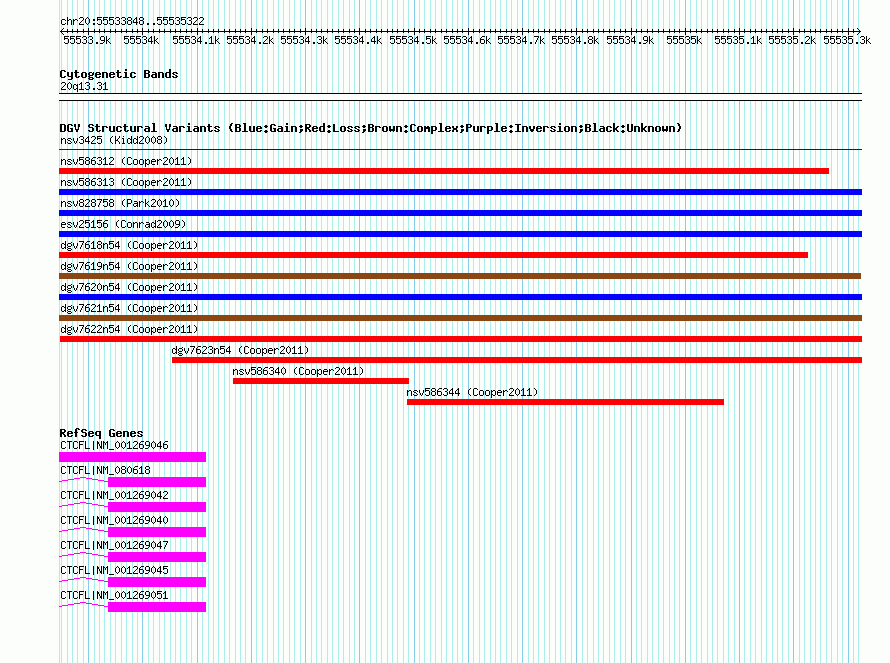Click the nsv586344 red loss bar

(x=565, y=402)
